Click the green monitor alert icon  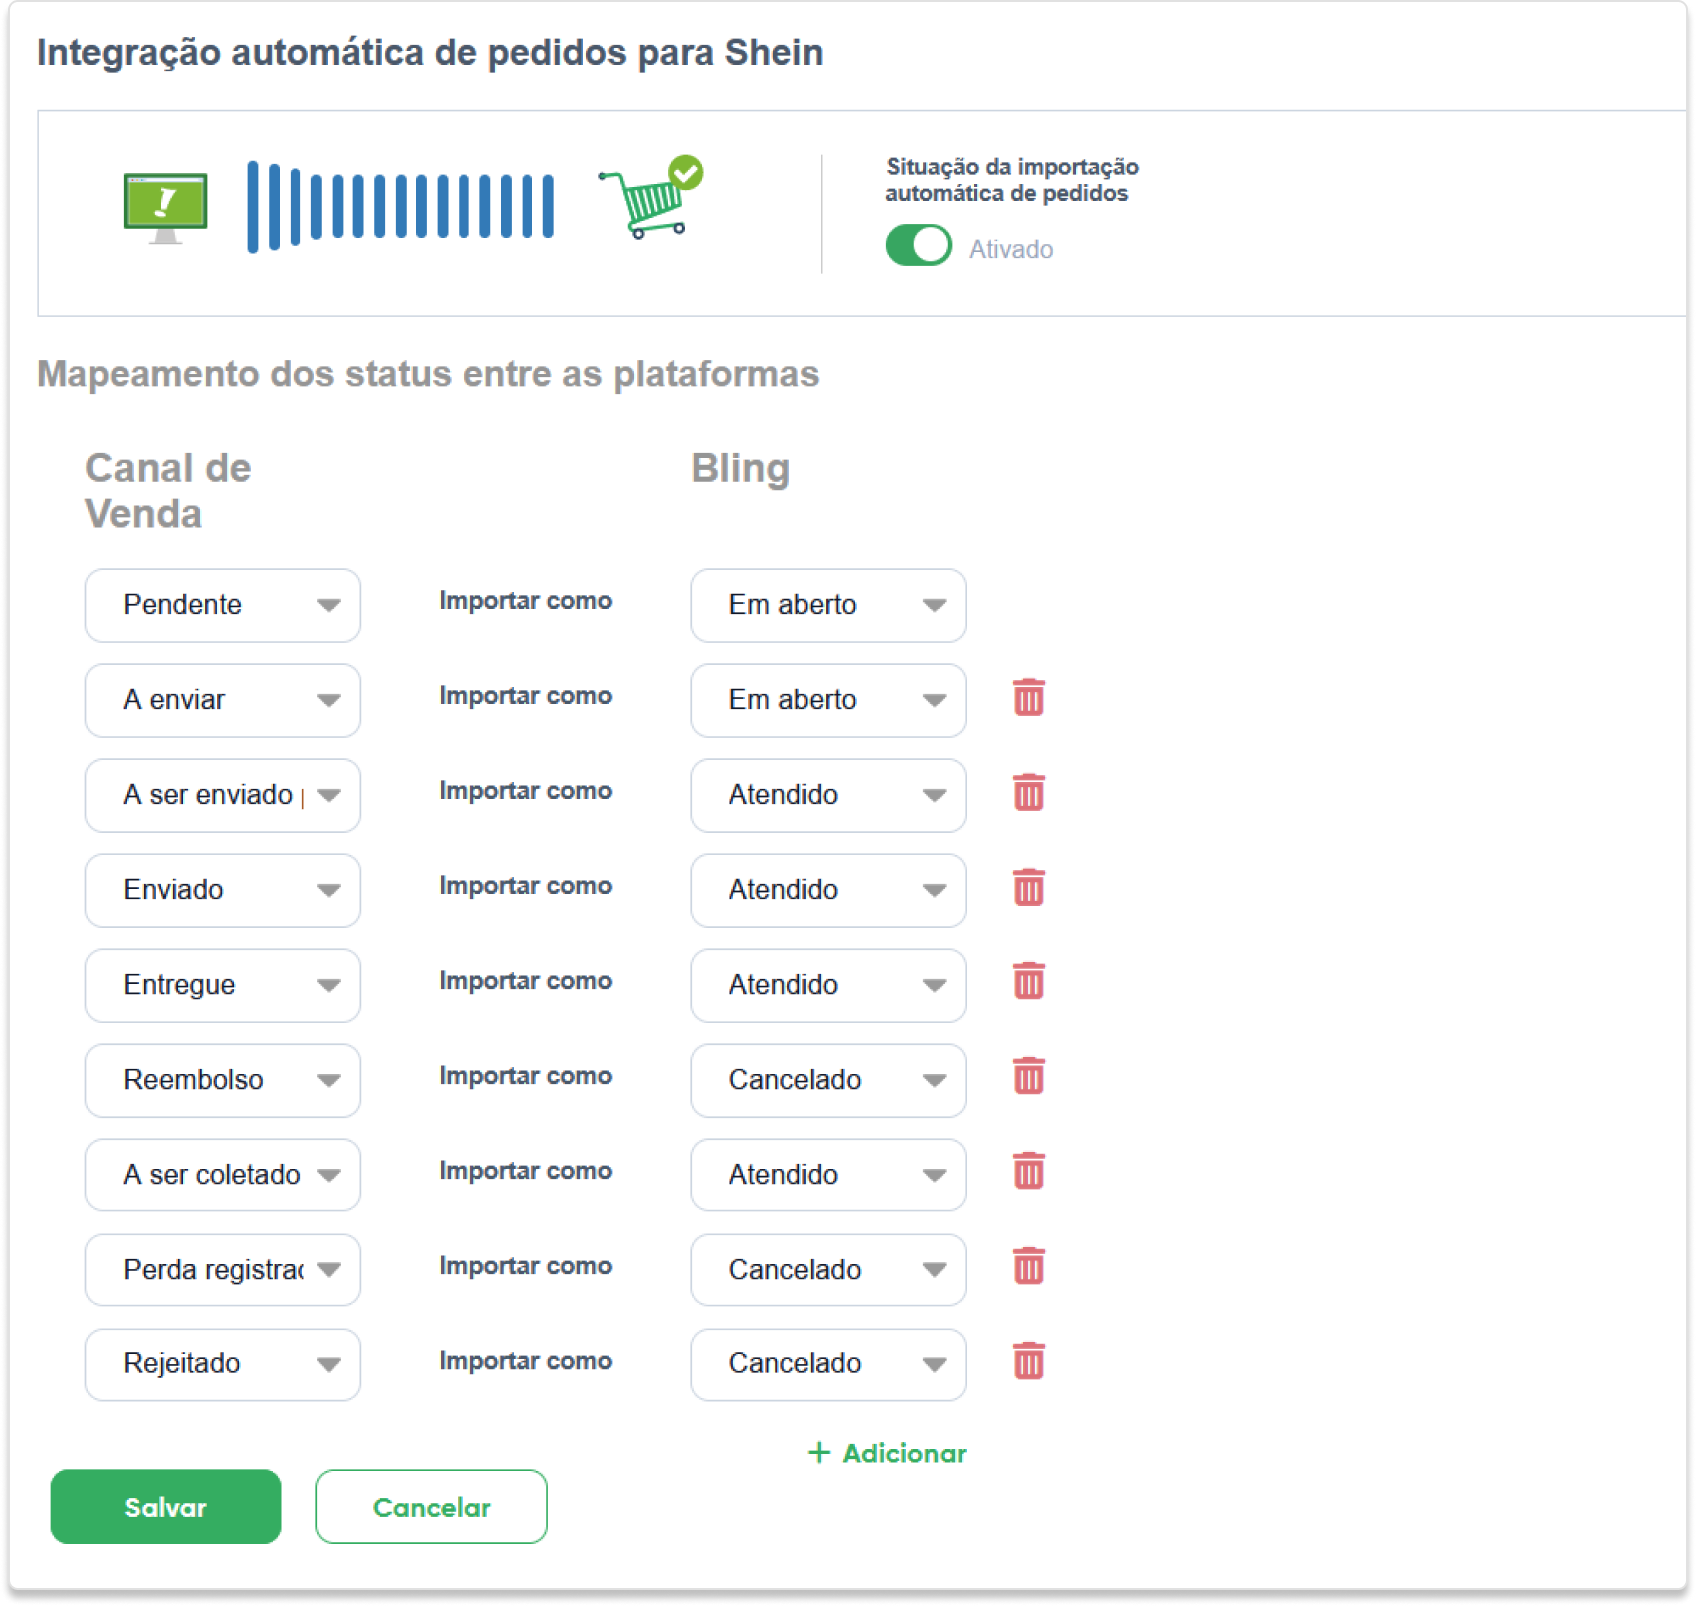click(166, 208)
